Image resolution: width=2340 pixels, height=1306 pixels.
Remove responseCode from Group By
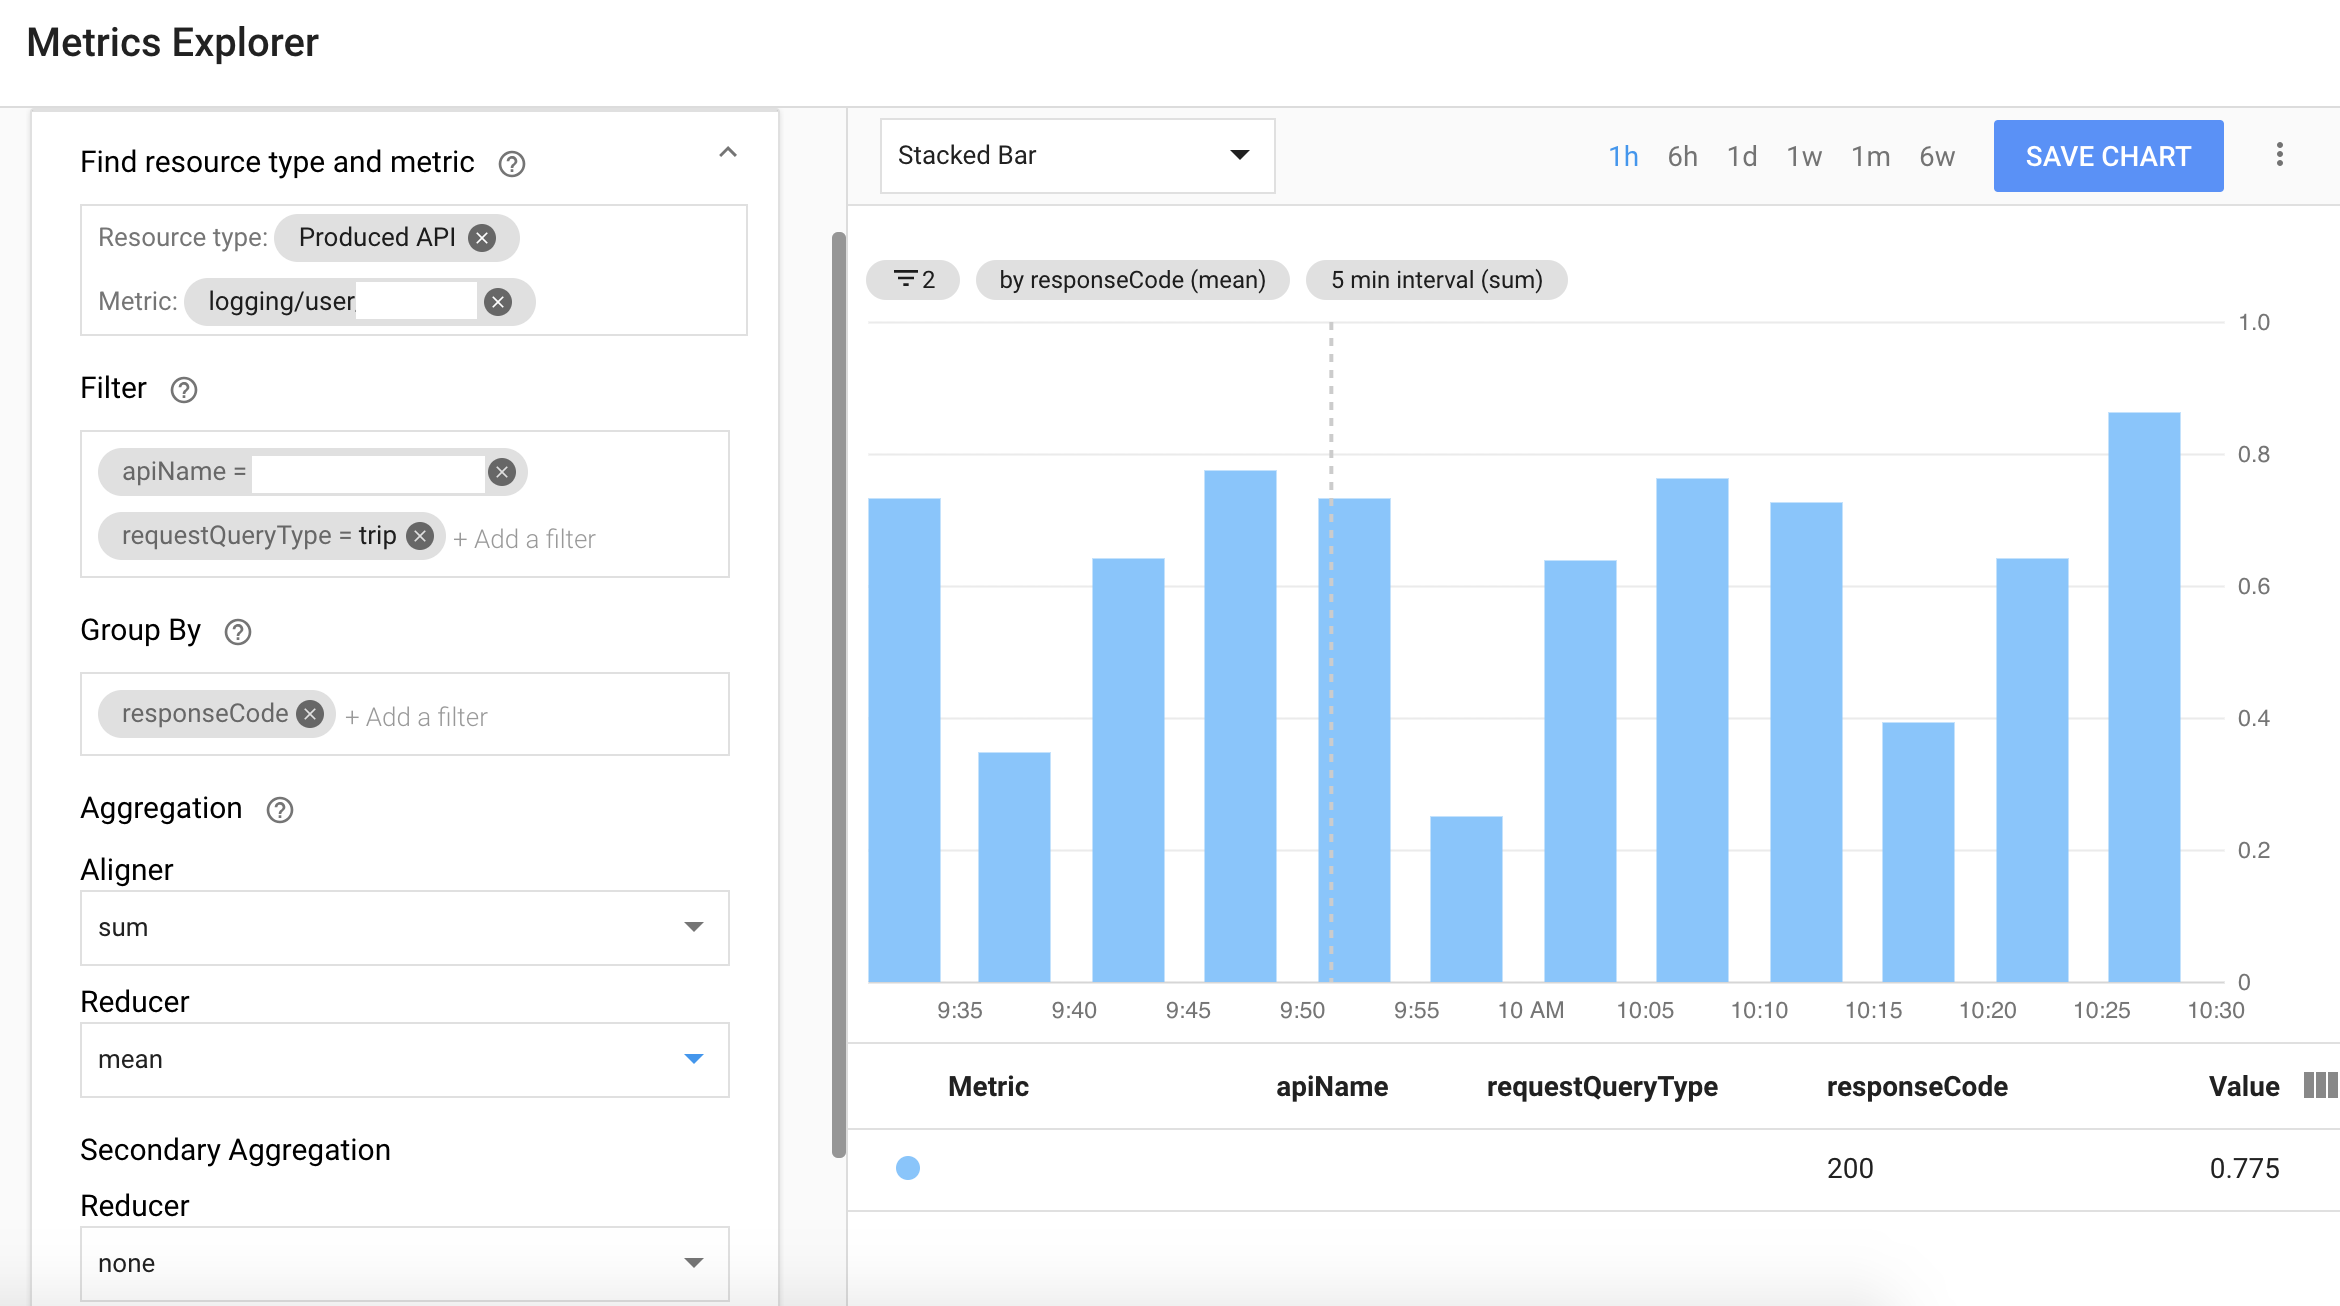310,713
